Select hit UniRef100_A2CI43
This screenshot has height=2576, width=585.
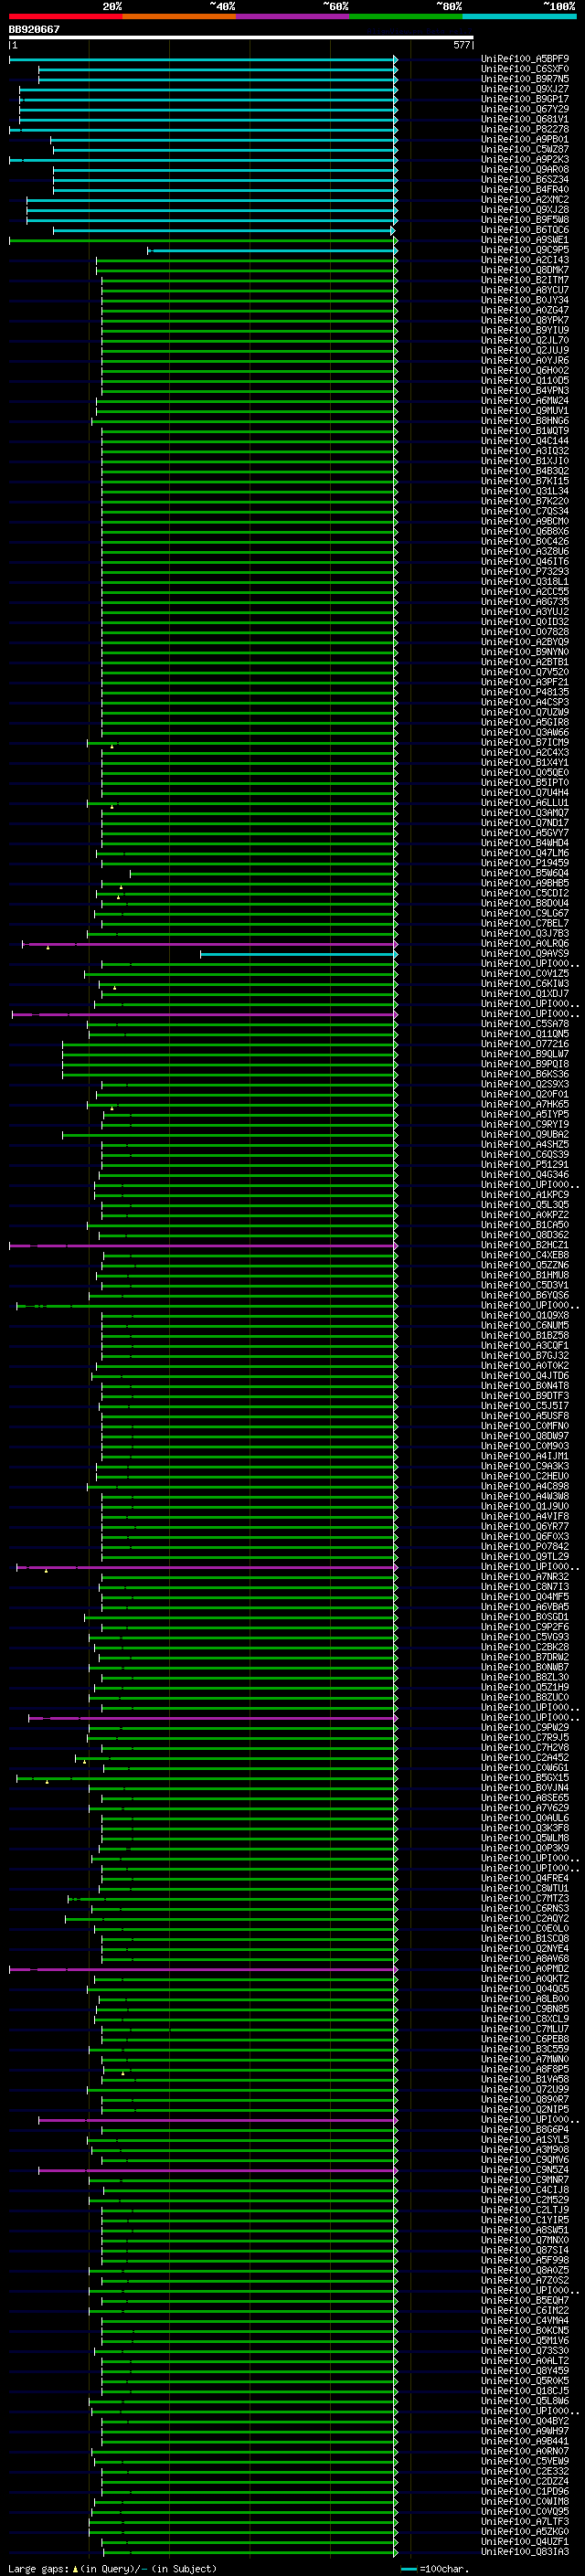pyautogui.click(x=525, y=260)
